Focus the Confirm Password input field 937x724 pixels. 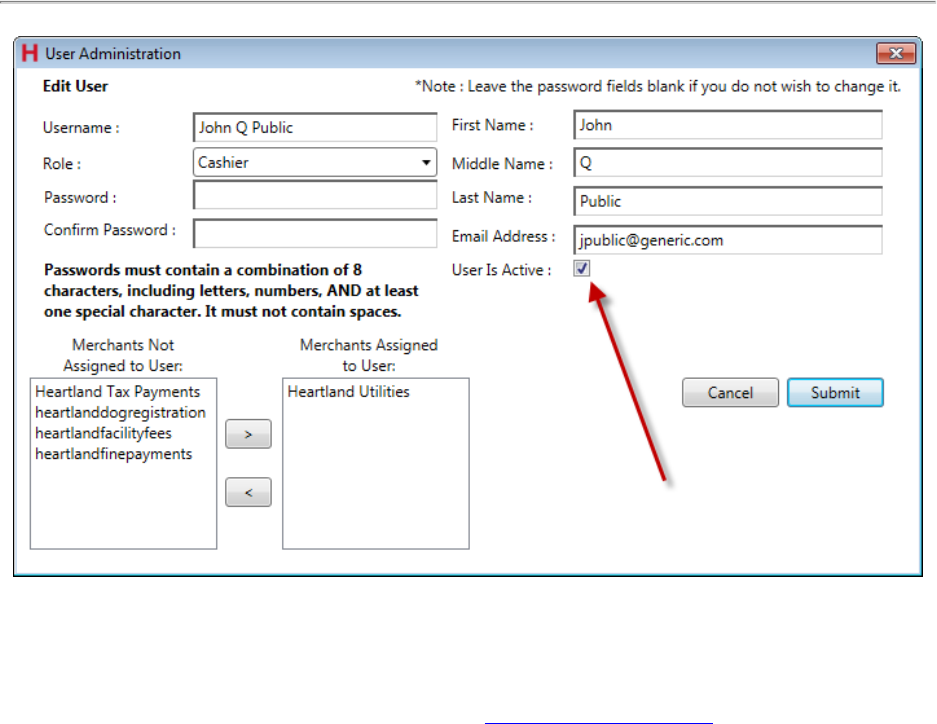pos(315,233)
